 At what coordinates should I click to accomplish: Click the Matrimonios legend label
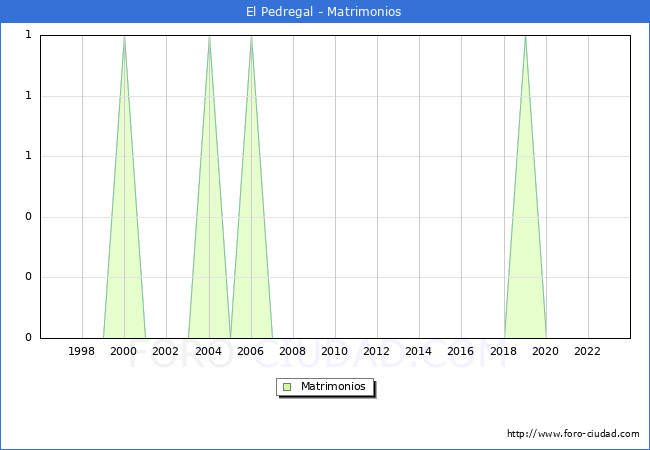(x=333, y=387)
